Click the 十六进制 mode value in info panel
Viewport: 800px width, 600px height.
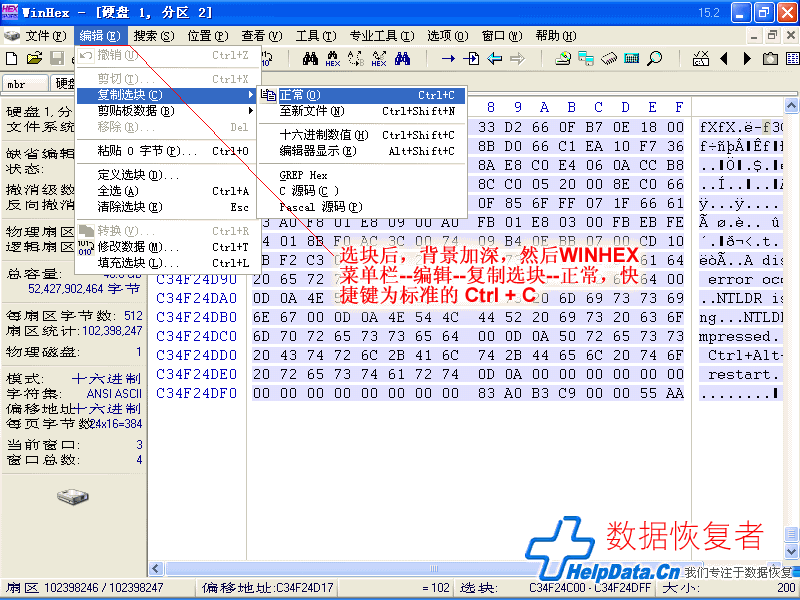[106, 379]
